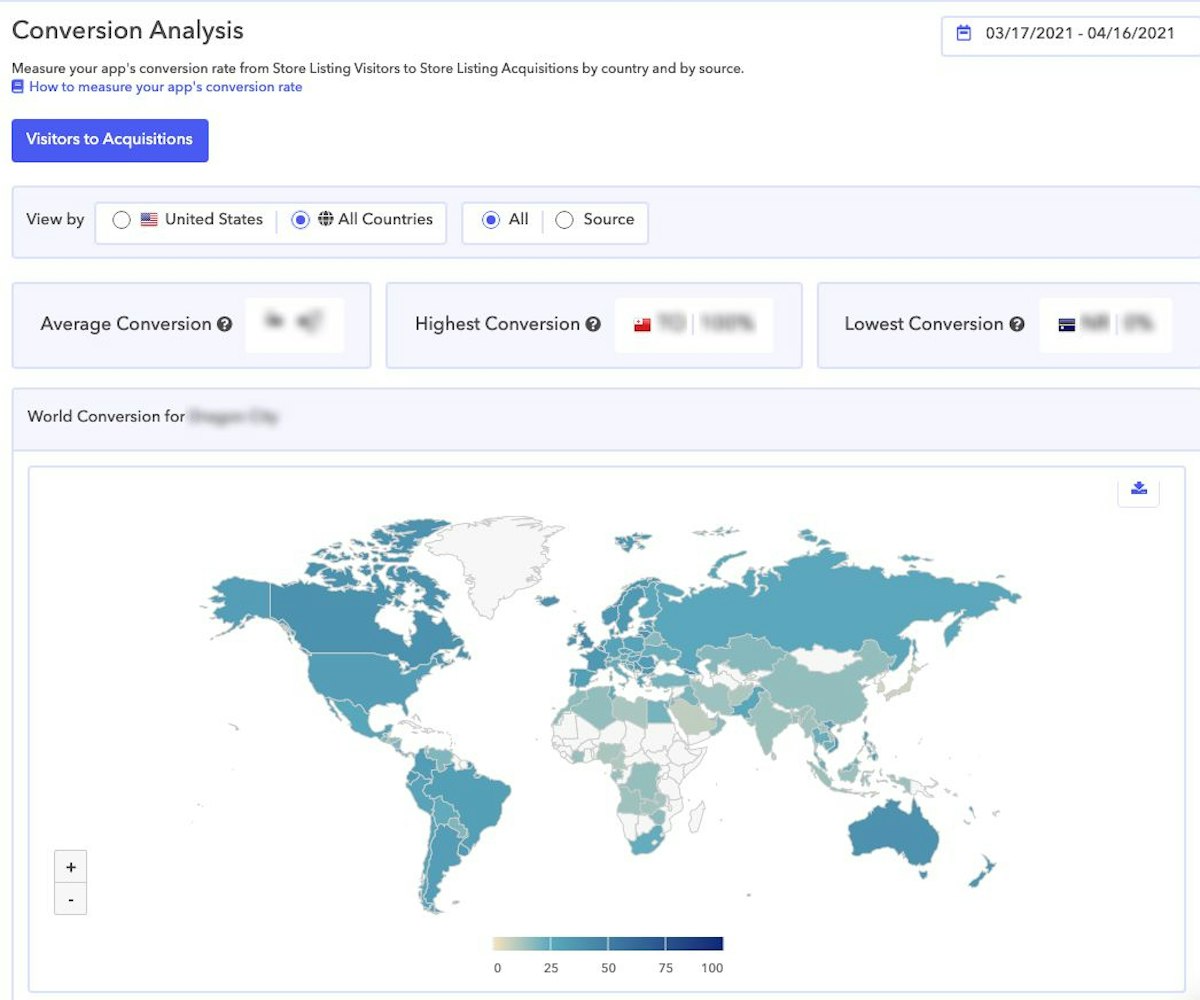The width and height of the screenshot is (1200, 1000).
Task: Enable the All option radio button
Action: pyautogui.click(x=490, y=220)
